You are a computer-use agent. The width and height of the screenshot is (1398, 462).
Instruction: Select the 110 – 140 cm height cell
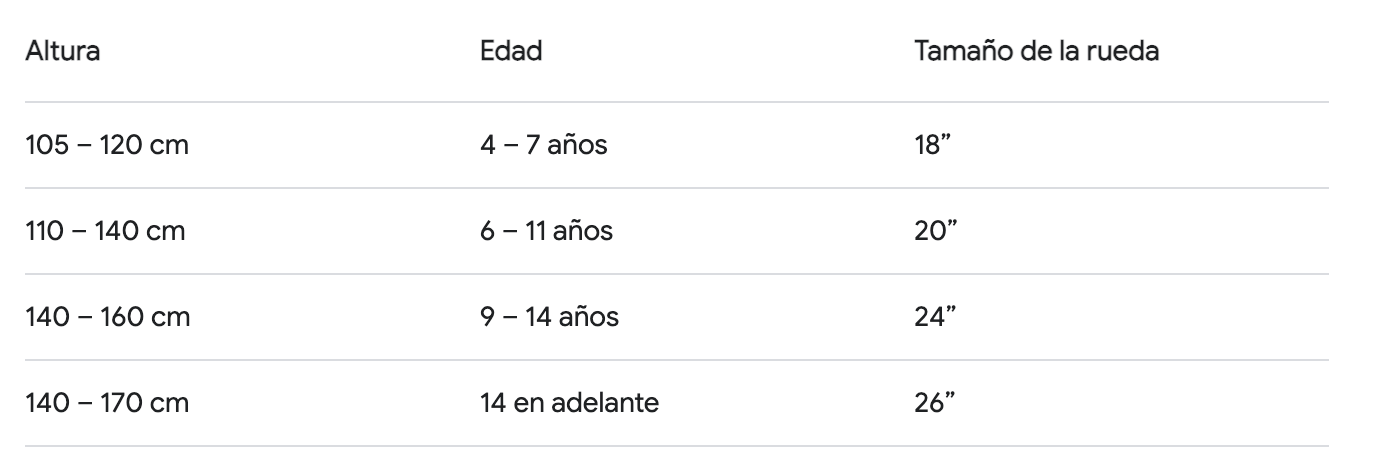coord(106,232)
